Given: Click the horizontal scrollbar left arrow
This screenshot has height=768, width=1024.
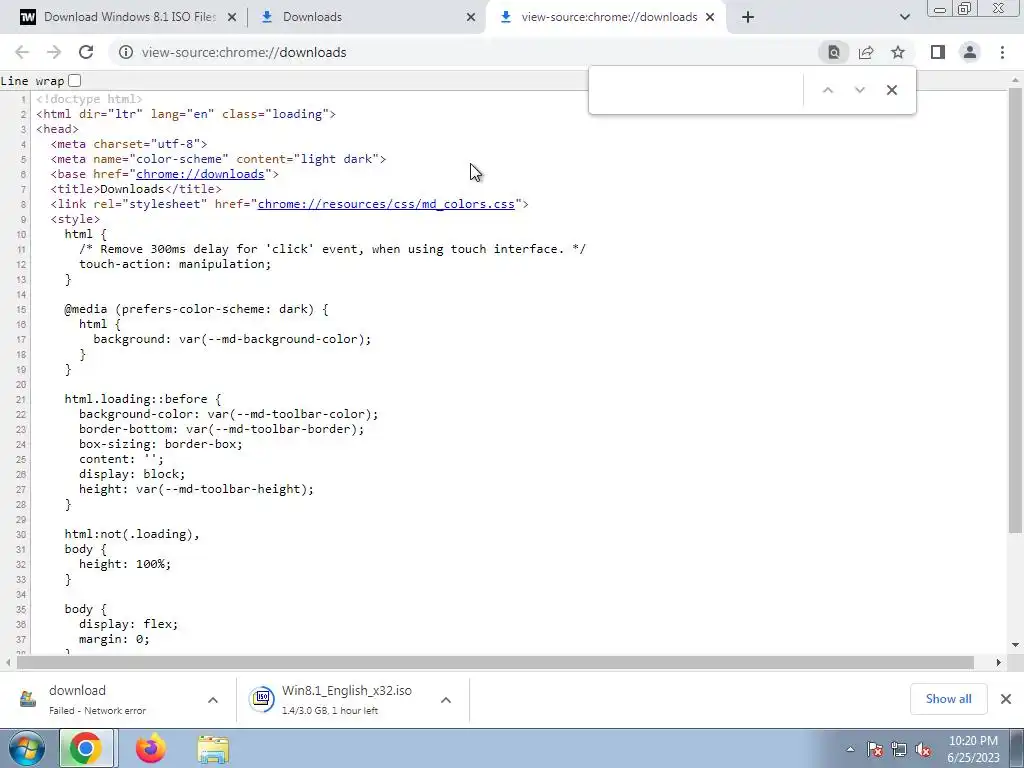Looking at the screenshot, I should pyautogui.click(x=8, y=662).
